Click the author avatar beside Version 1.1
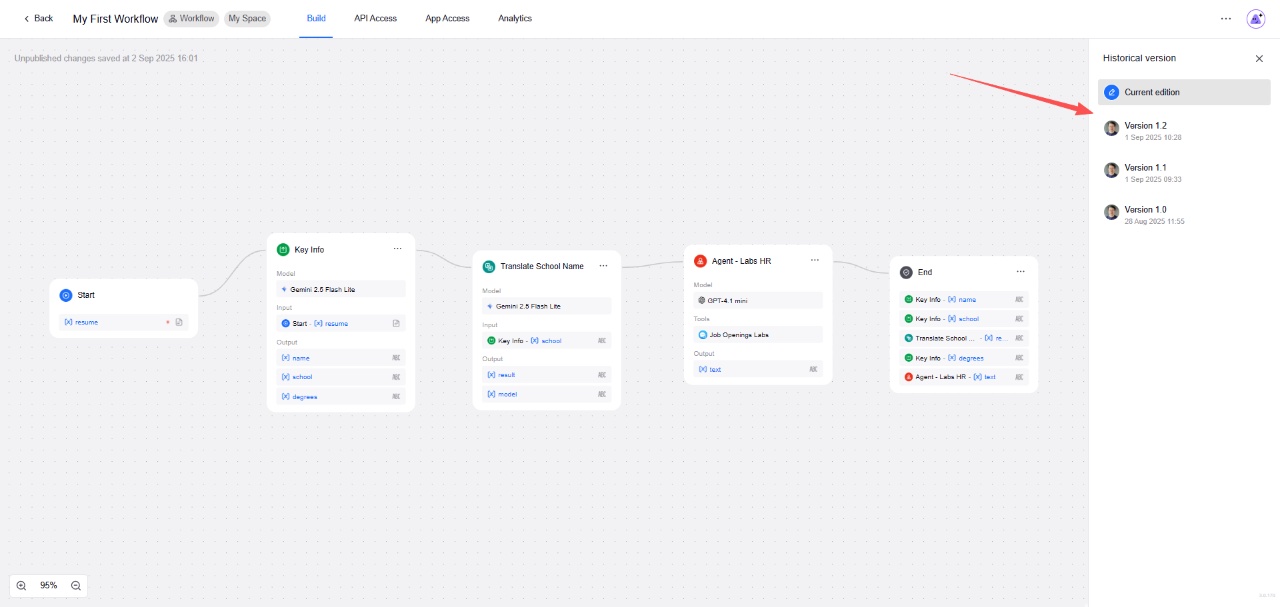The image size is (1280, 607). 1111,170
